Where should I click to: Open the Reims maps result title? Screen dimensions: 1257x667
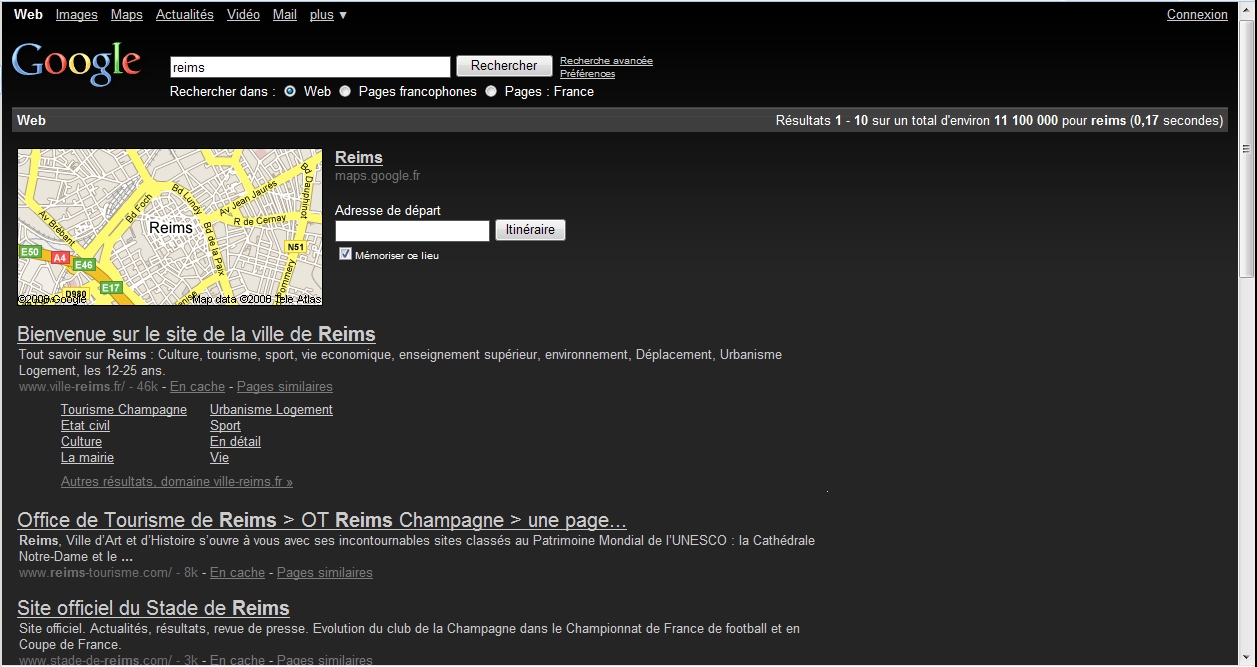(359, 158)
